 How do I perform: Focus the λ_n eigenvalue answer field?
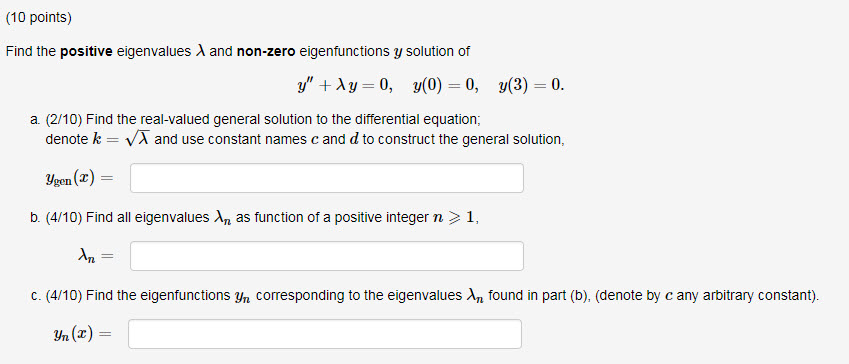coord(326,256)
